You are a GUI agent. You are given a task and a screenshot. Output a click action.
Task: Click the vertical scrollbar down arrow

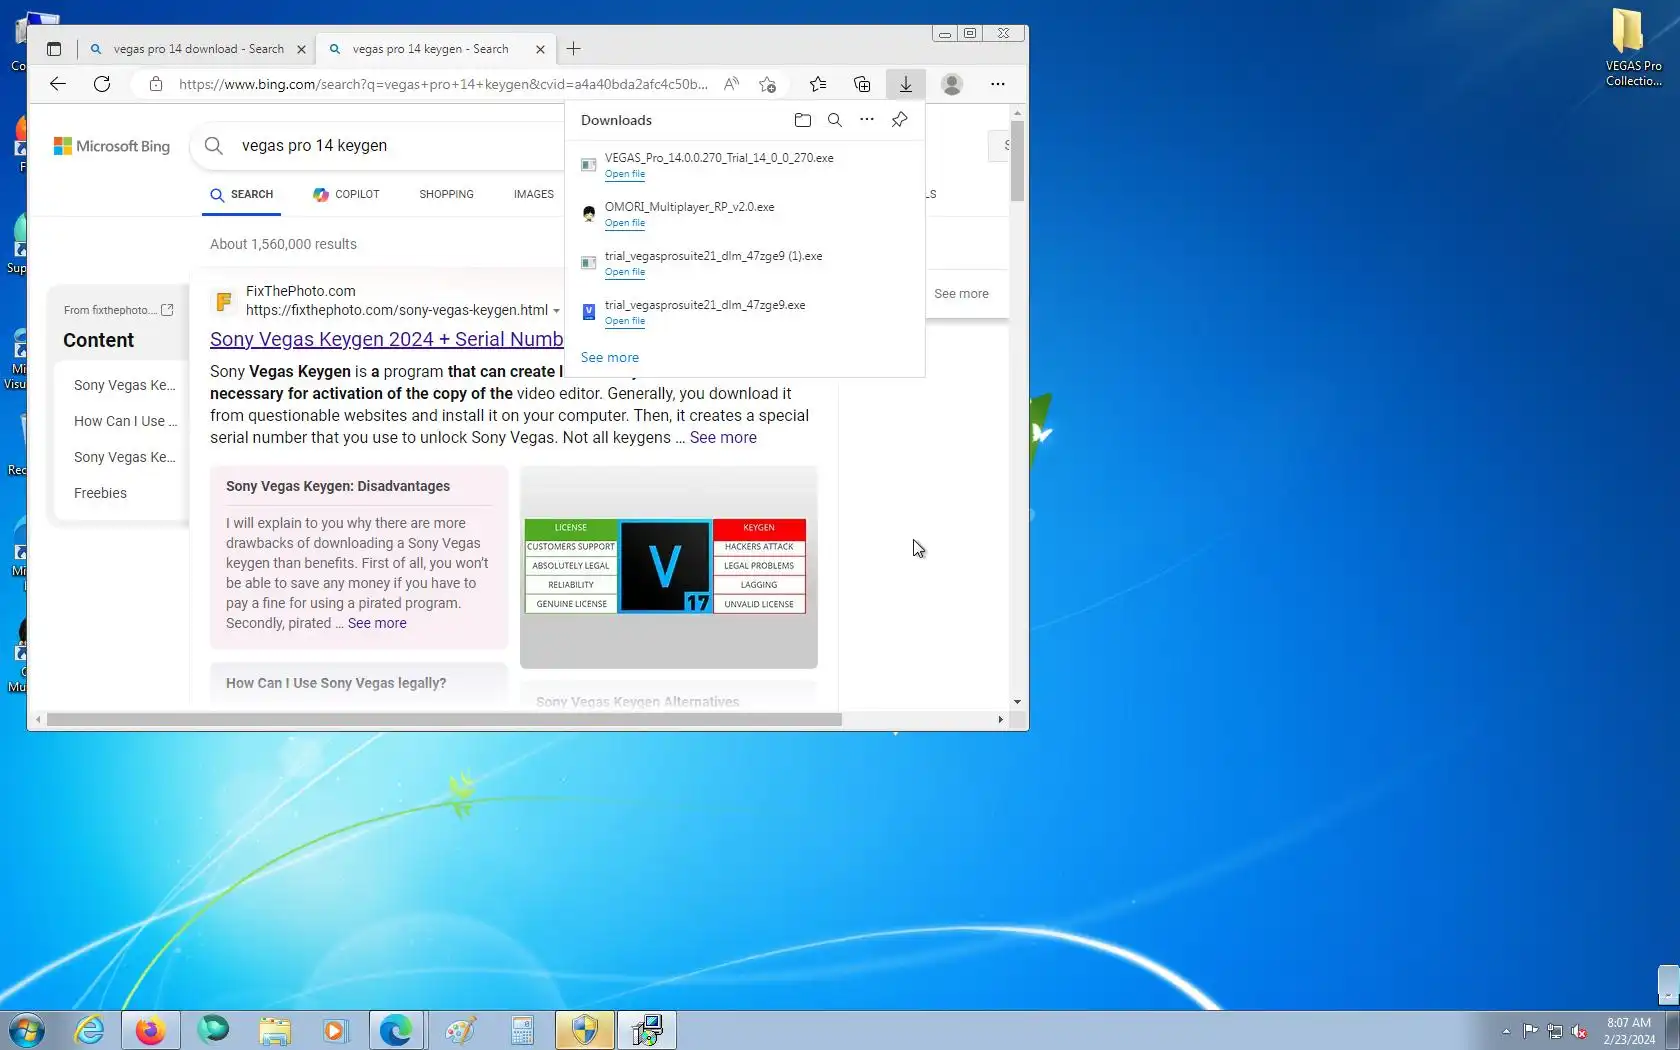point(1018,702)
